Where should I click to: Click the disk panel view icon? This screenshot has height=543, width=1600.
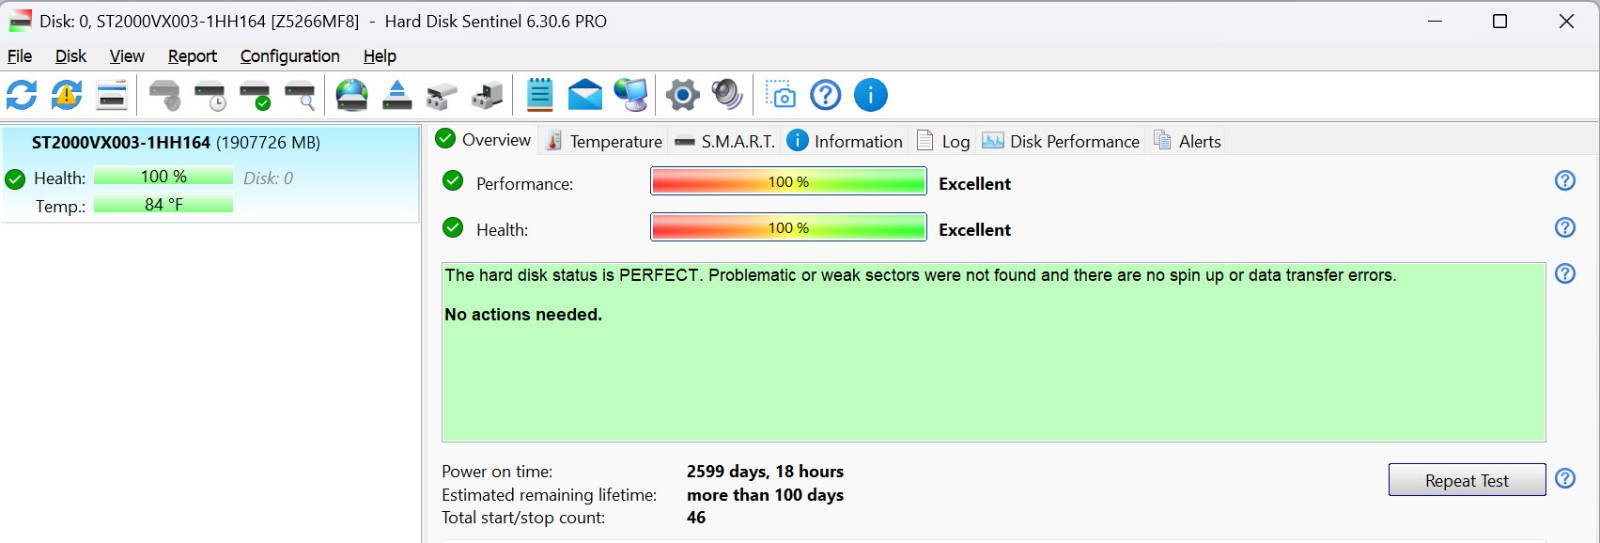112,95
